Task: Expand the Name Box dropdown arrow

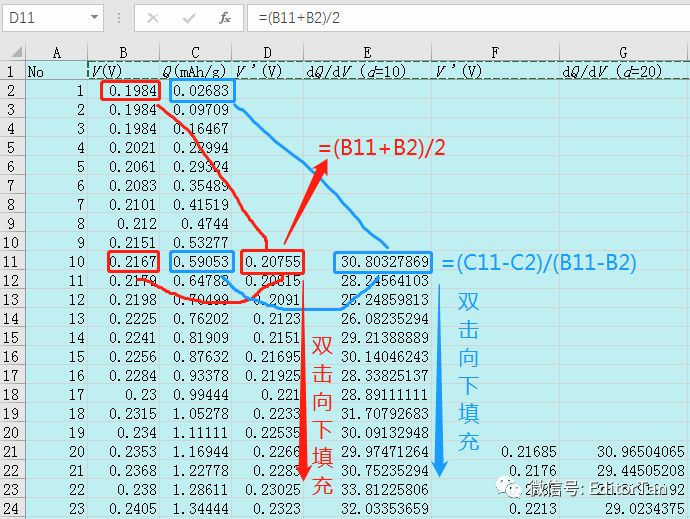Action: 94,17
